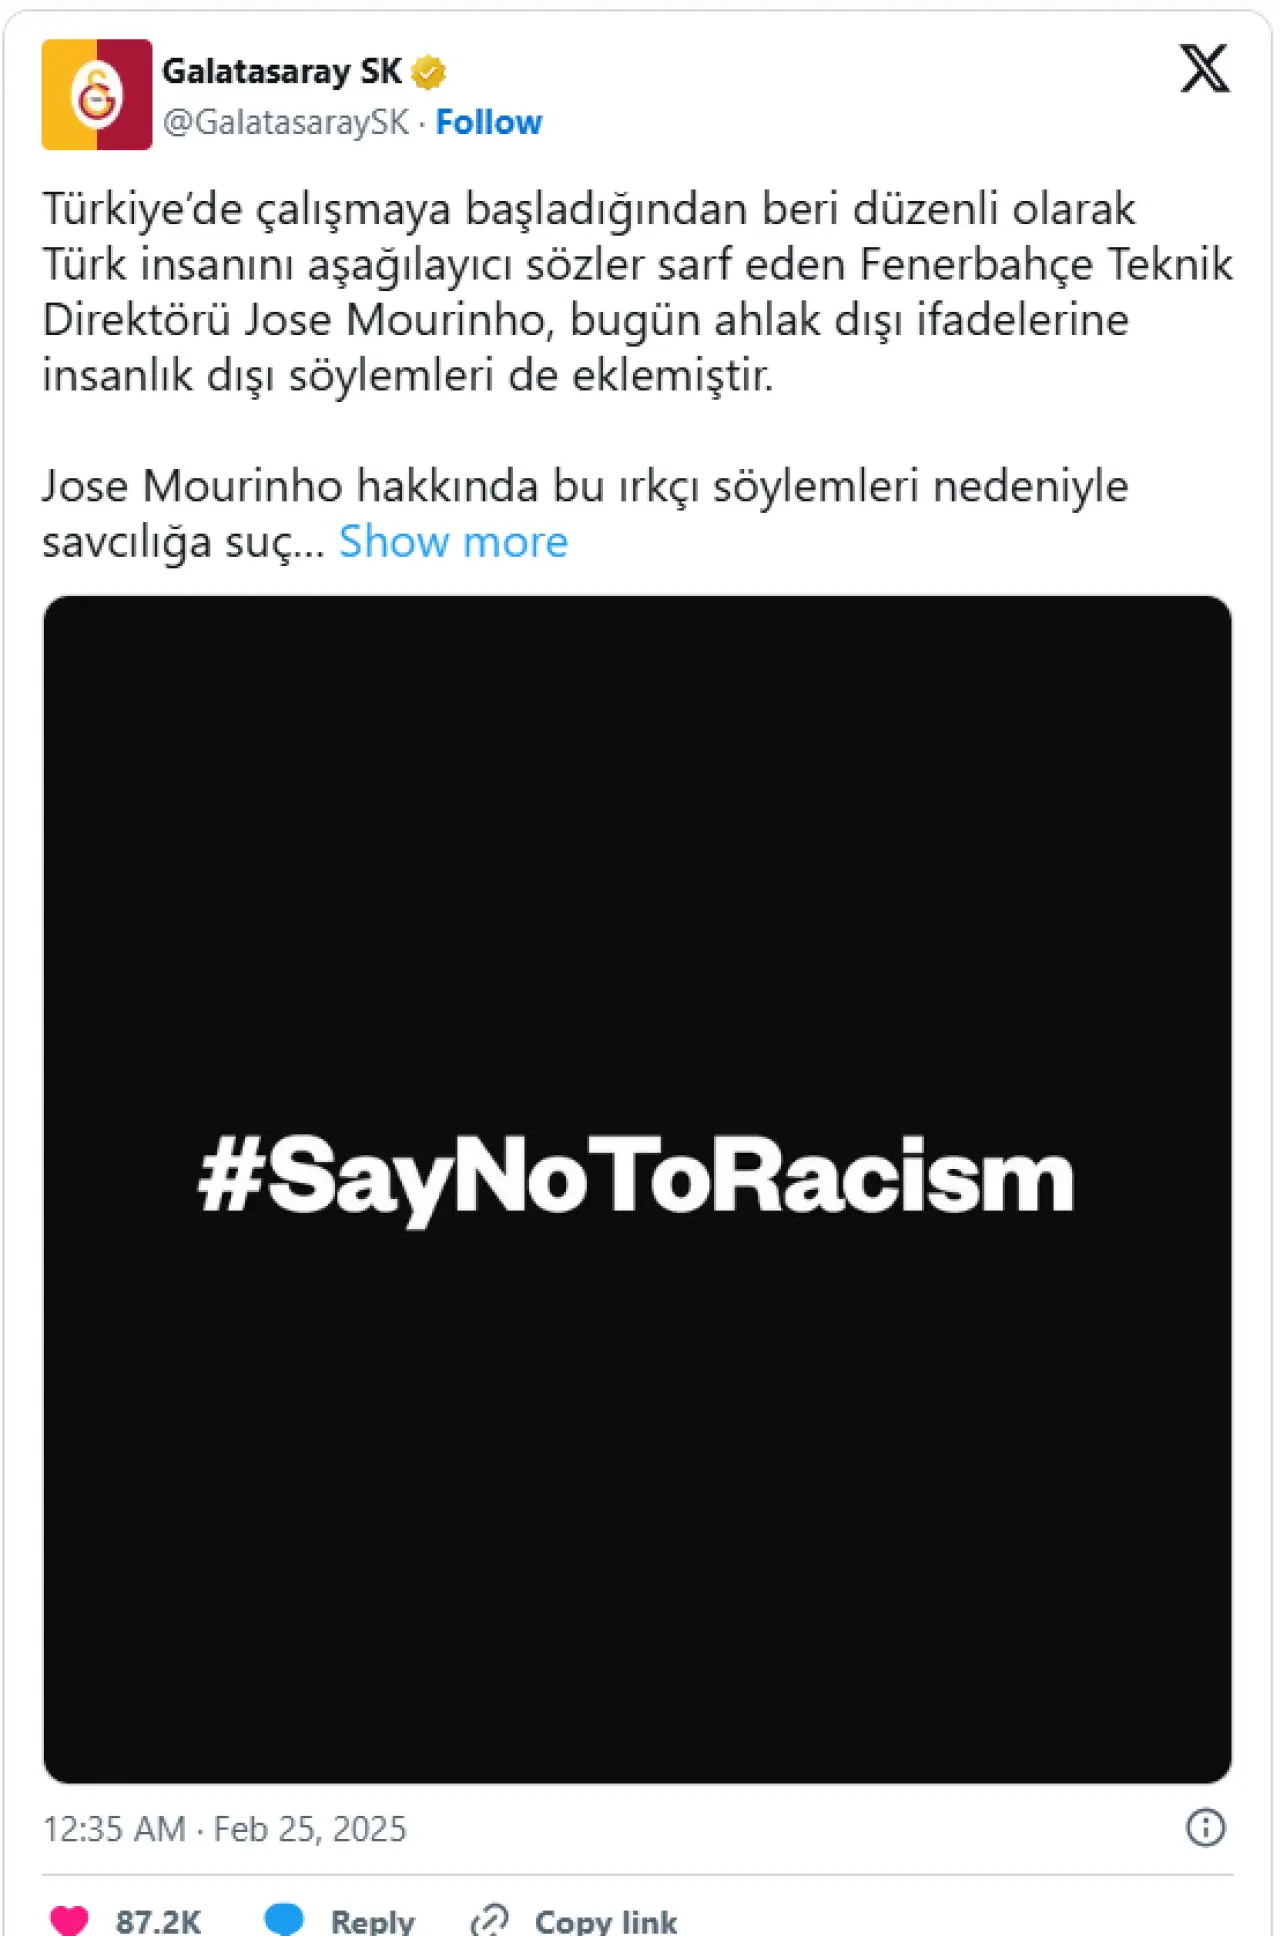Open the Galatasaray SK display name
Screen dimensions: 1280x1936
coord(282,72)
